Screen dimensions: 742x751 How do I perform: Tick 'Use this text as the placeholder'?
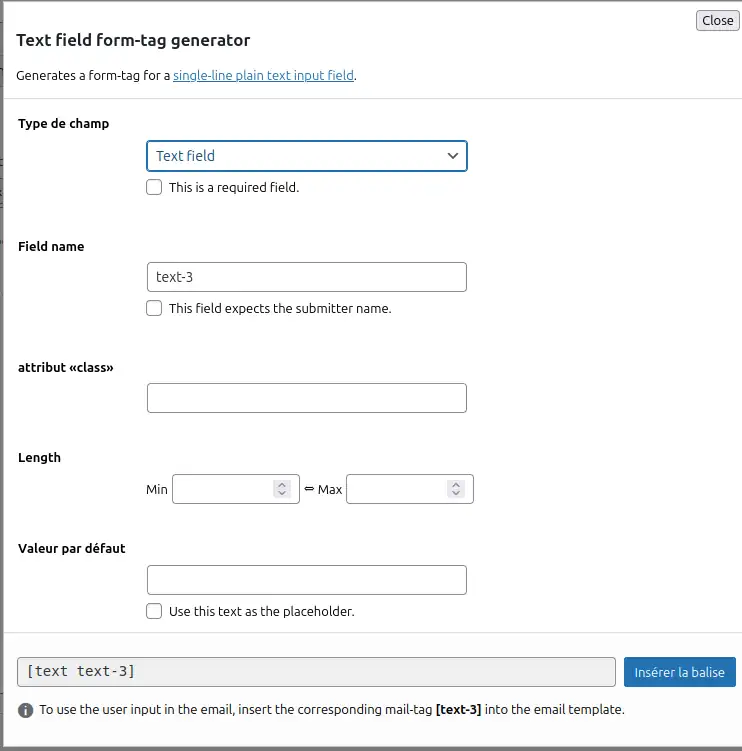pyautogui.click(x=154, y=611)
